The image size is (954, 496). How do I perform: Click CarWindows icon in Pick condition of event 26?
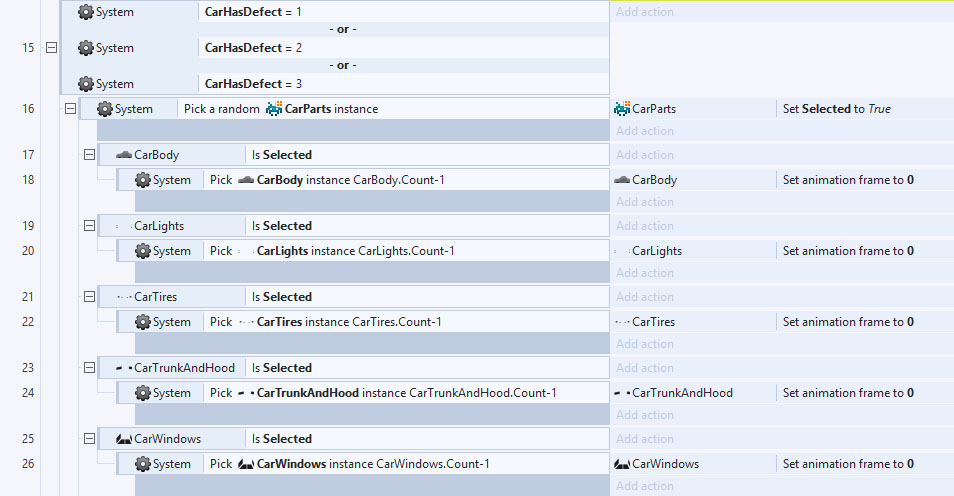[246, 464]
